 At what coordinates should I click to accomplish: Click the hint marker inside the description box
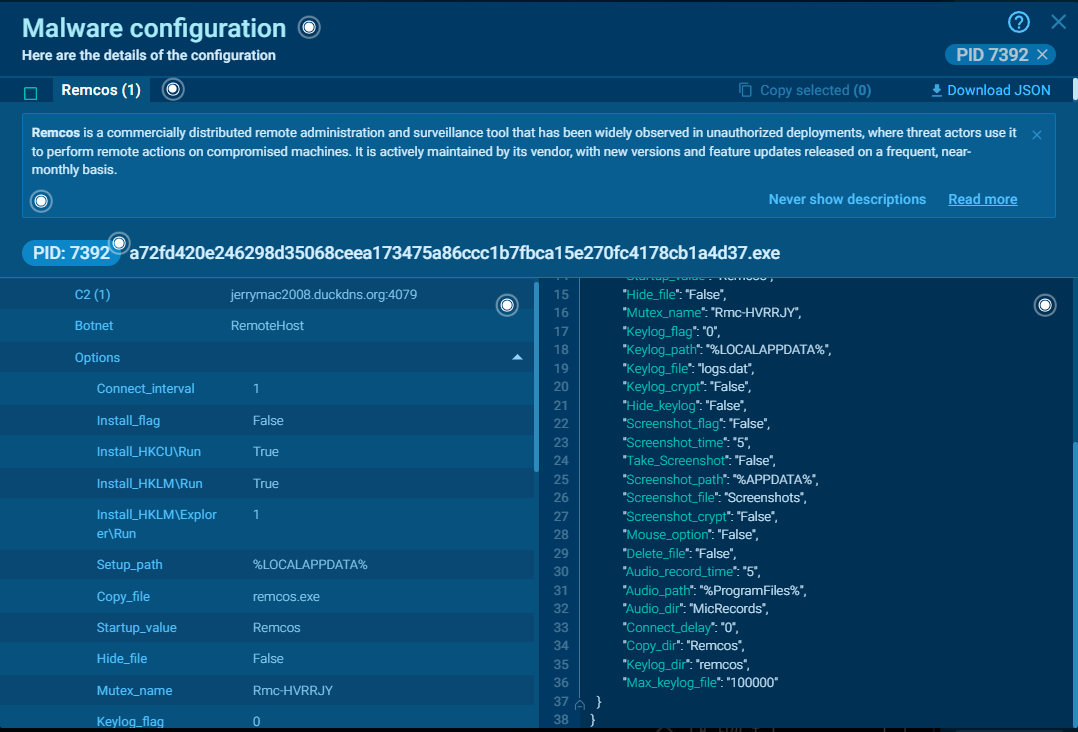[41, 201]
